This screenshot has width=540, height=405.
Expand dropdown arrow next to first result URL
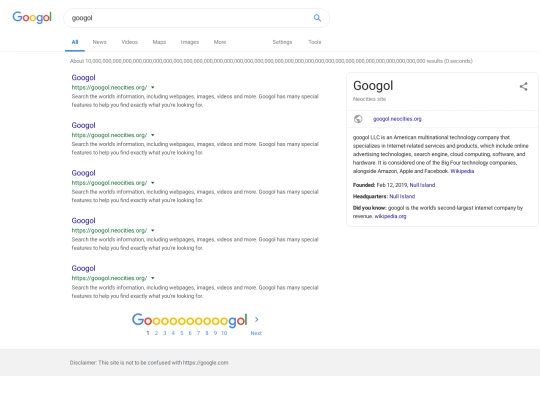tap(153, 87)
